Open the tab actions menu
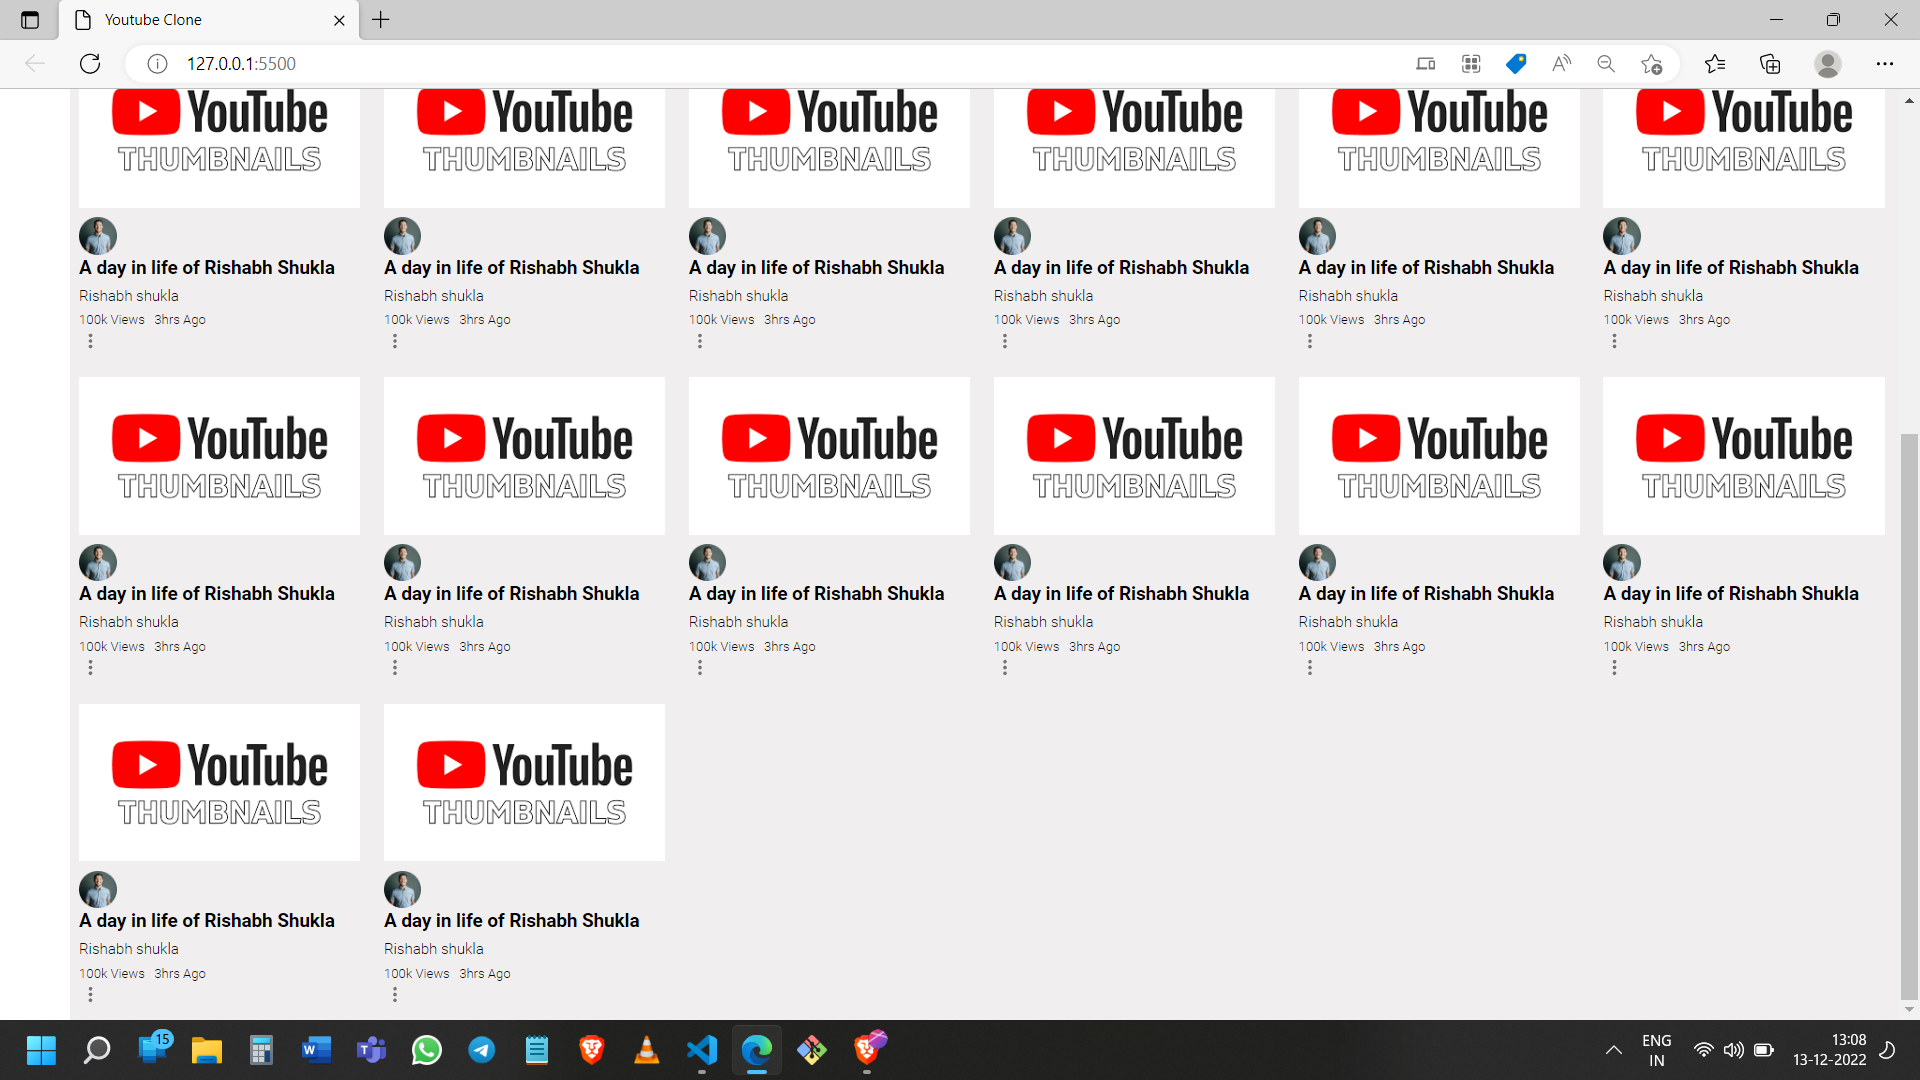 click(x=29, y=19)
